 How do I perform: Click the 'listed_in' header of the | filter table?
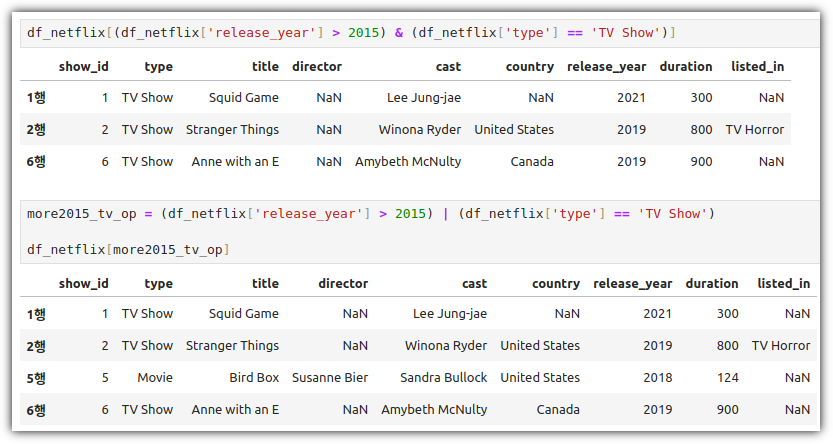point(784,284)
